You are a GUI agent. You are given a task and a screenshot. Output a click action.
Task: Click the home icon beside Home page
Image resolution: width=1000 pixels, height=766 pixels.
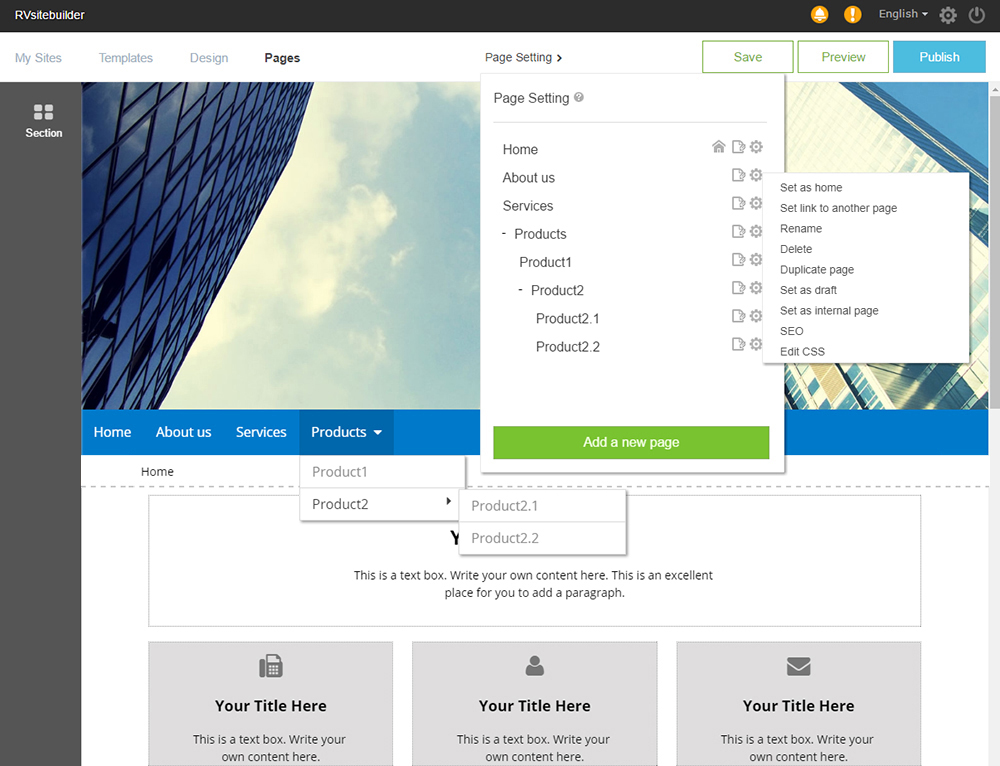pos(718,147)
